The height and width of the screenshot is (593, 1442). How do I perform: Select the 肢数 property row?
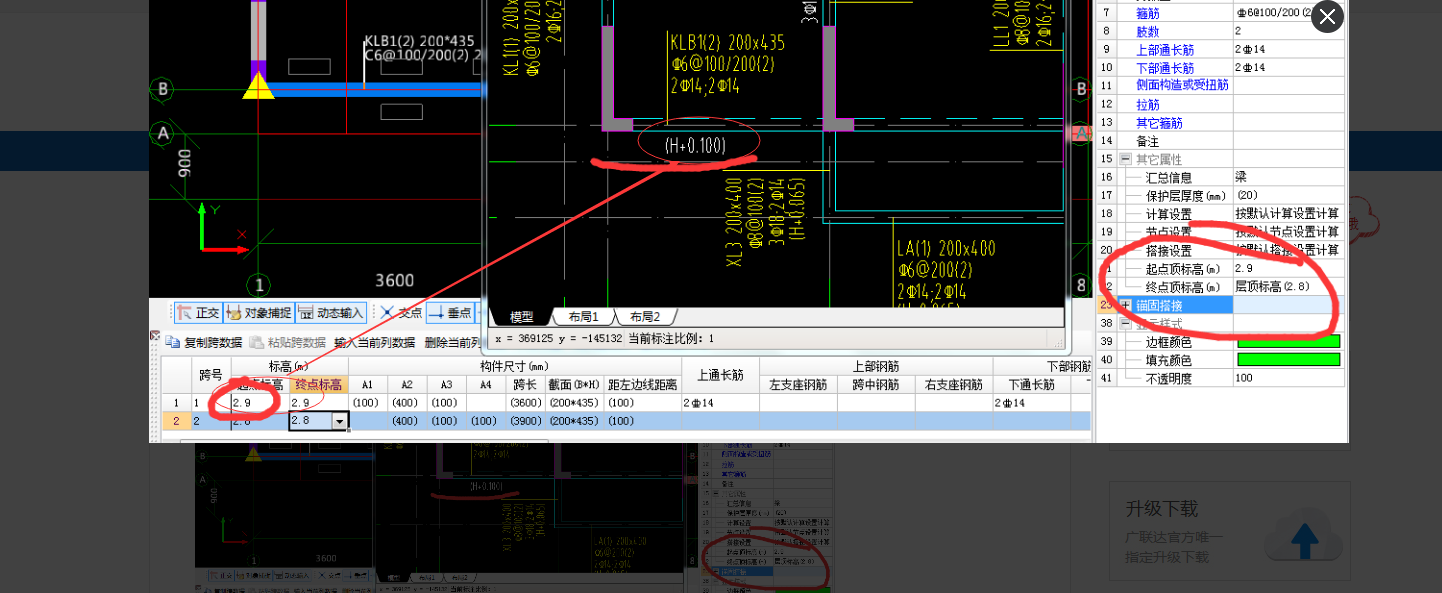pyautogui.click(x=1221, y=31)
